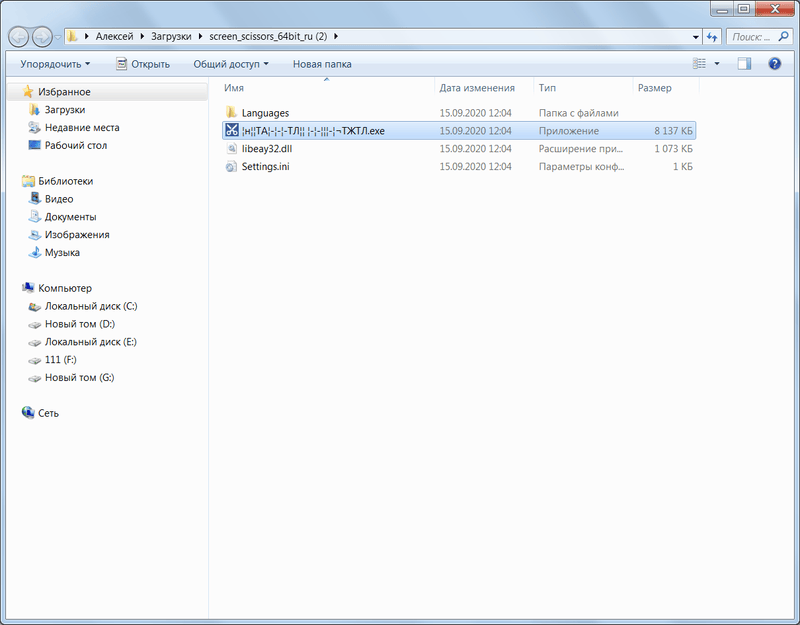Select the Алексей breadcrumb segment
The width and height of the screenshot is (800, 625).
click(114, 36)
